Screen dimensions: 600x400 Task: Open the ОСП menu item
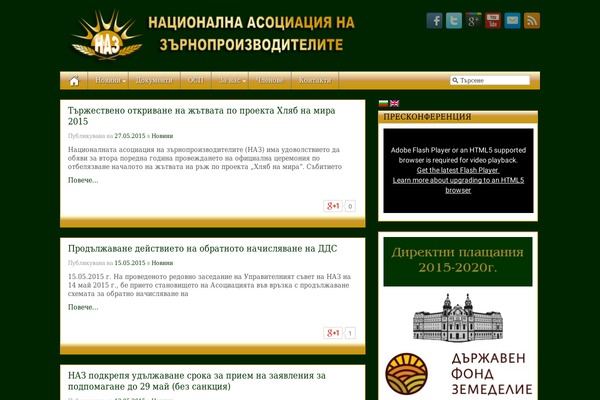(x=196, y=80)
